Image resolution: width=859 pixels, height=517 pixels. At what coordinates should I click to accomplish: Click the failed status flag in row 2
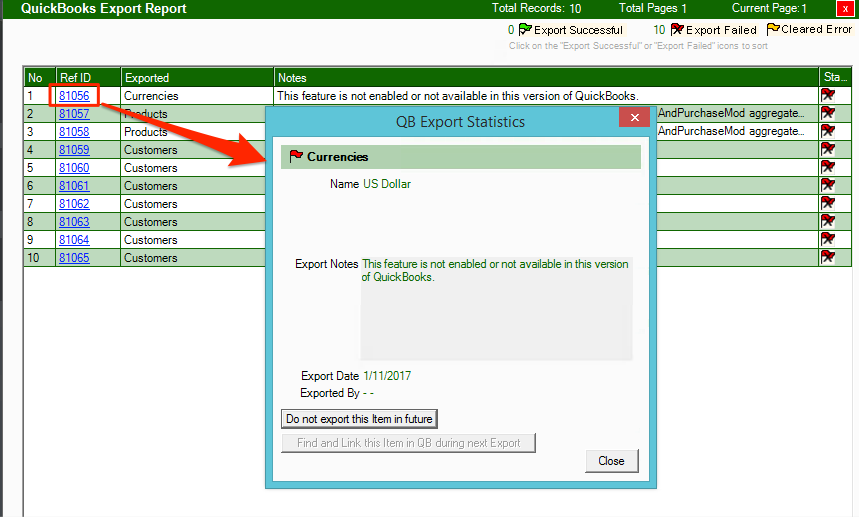tap(828, 113)
